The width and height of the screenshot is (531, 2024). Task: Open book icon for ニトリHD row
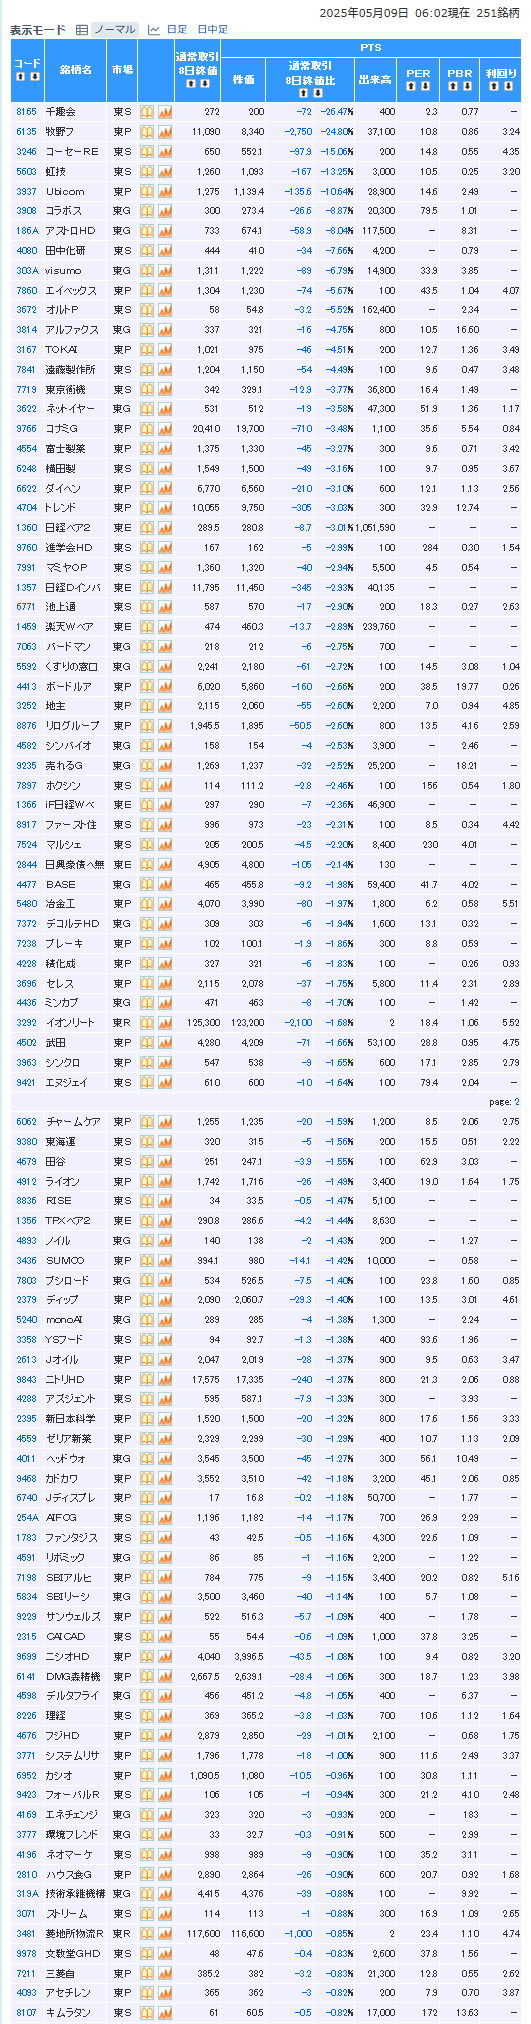click(147, 1379)
